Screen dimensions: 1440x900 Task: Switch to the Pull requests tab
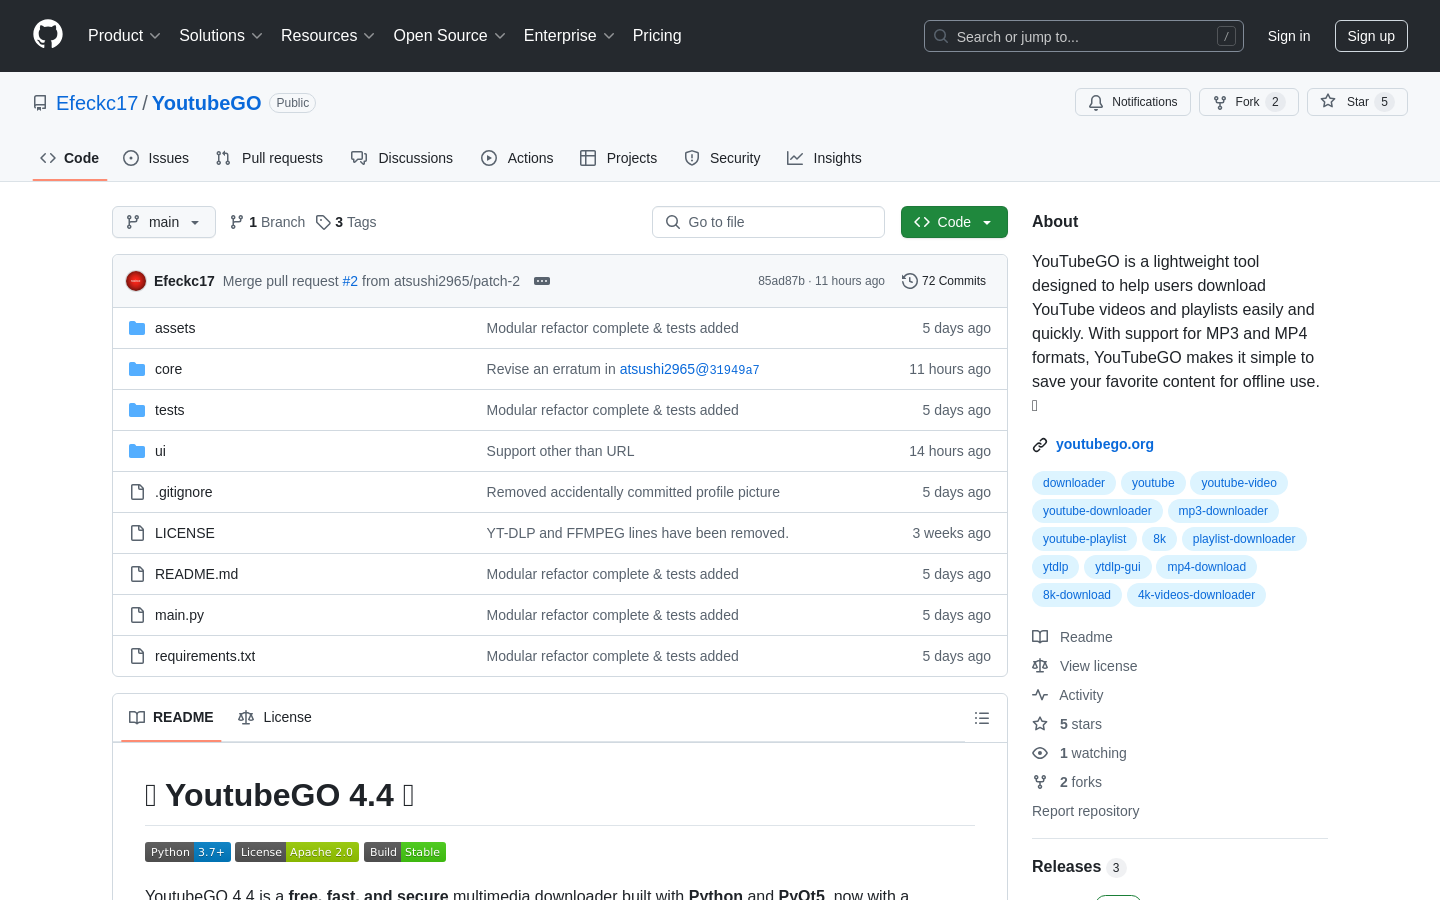click(x=269, y=158)
